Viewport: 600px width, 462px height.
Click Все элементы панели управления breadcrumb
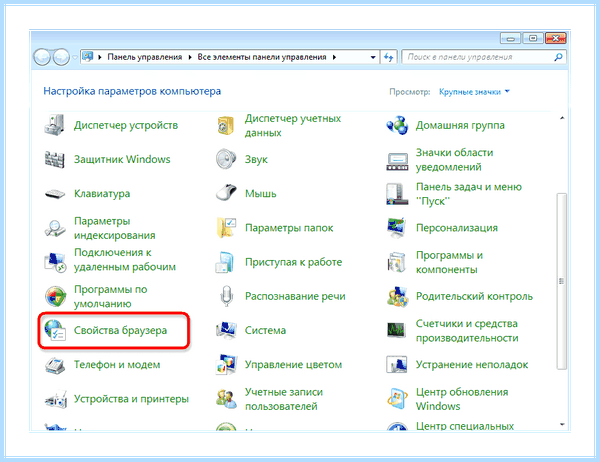click(262, 57)
